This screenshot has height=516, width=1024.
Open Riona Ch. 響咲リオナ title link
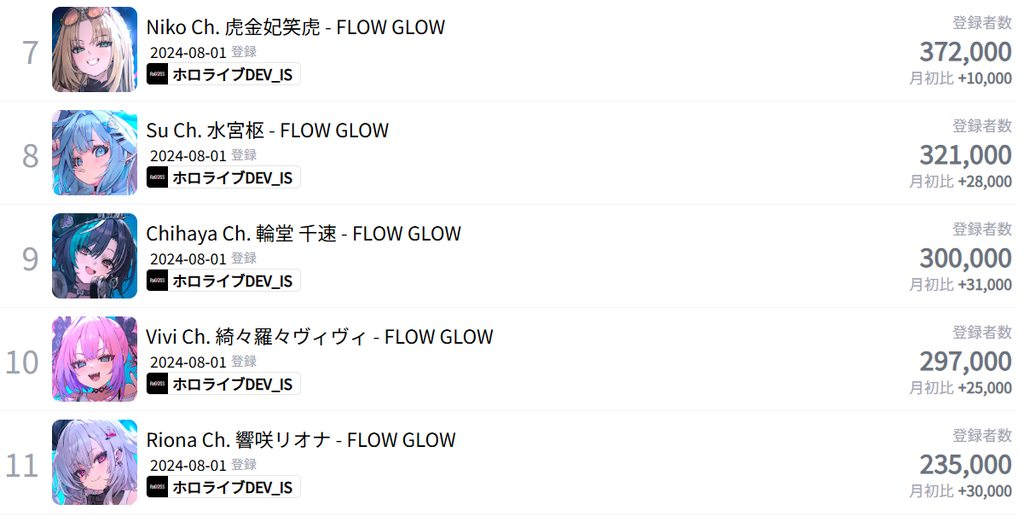(300, 439)
